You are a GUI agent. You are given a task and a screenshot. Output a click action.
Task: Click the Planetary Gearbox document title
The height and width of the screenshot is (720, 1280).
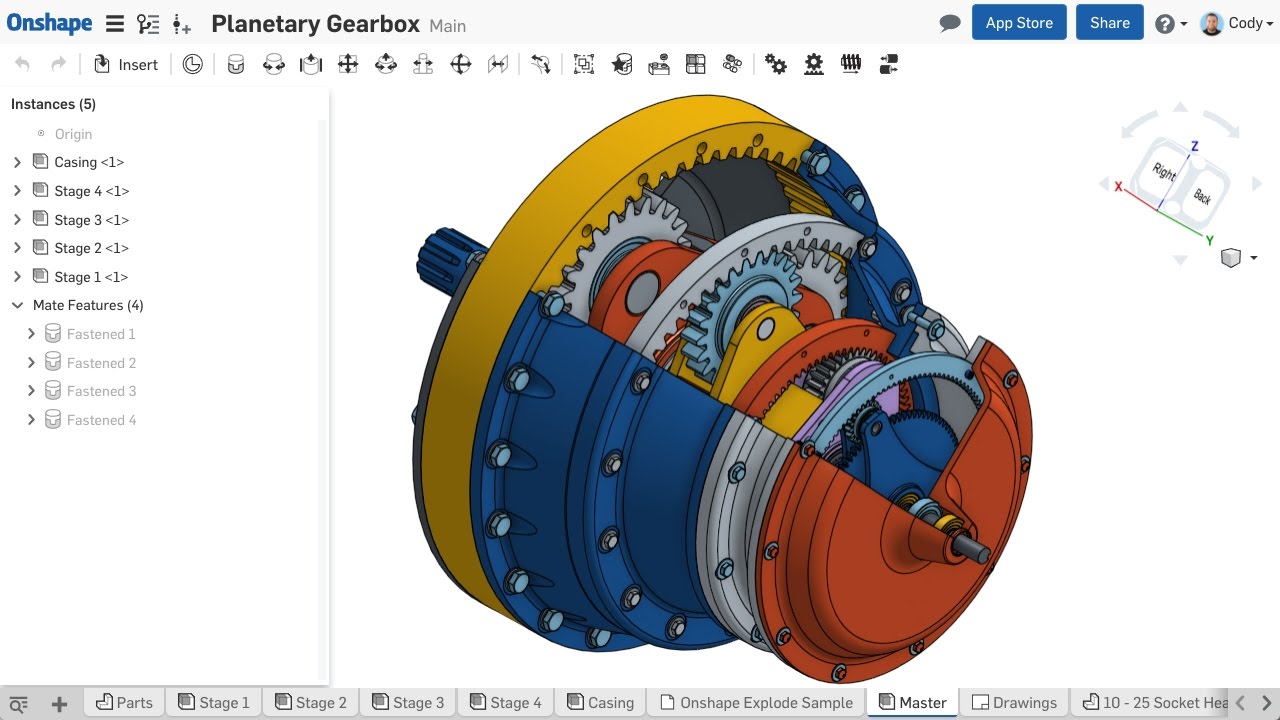click(315, 24)
